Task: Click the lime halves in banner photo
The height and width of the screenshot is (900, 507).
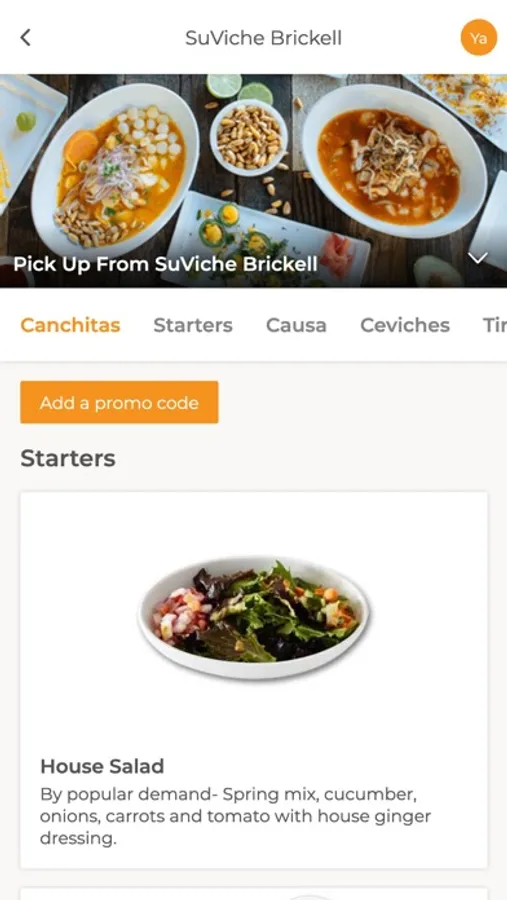Action: [x=239, y=89]
